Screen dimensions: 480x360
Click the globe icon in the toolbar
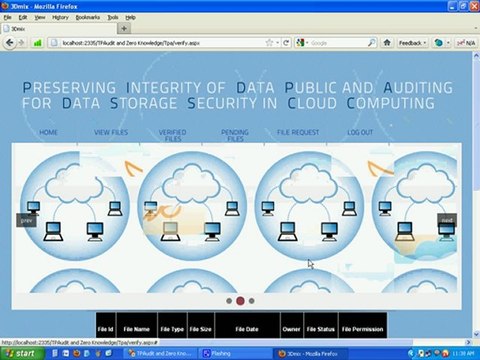438,43
